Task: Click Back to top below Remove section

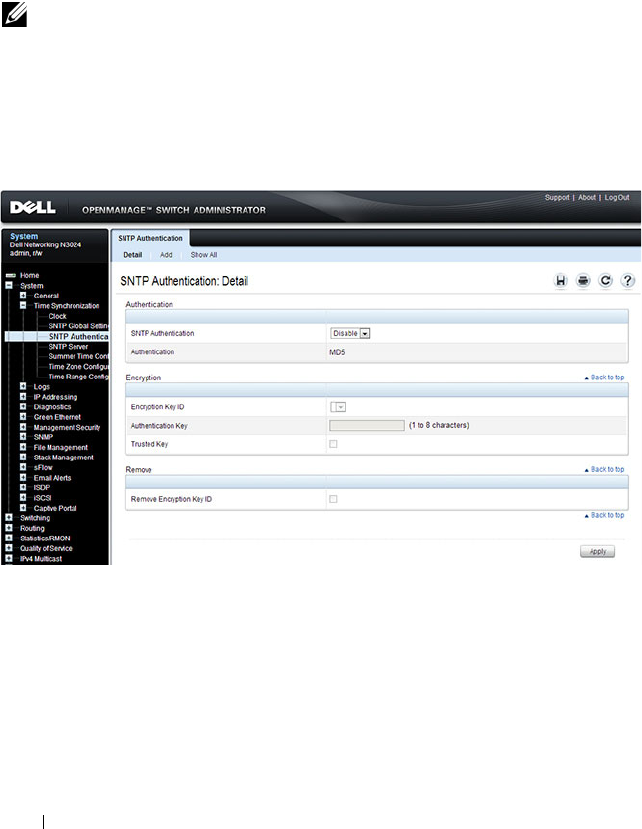Action: tap(604, 515)
